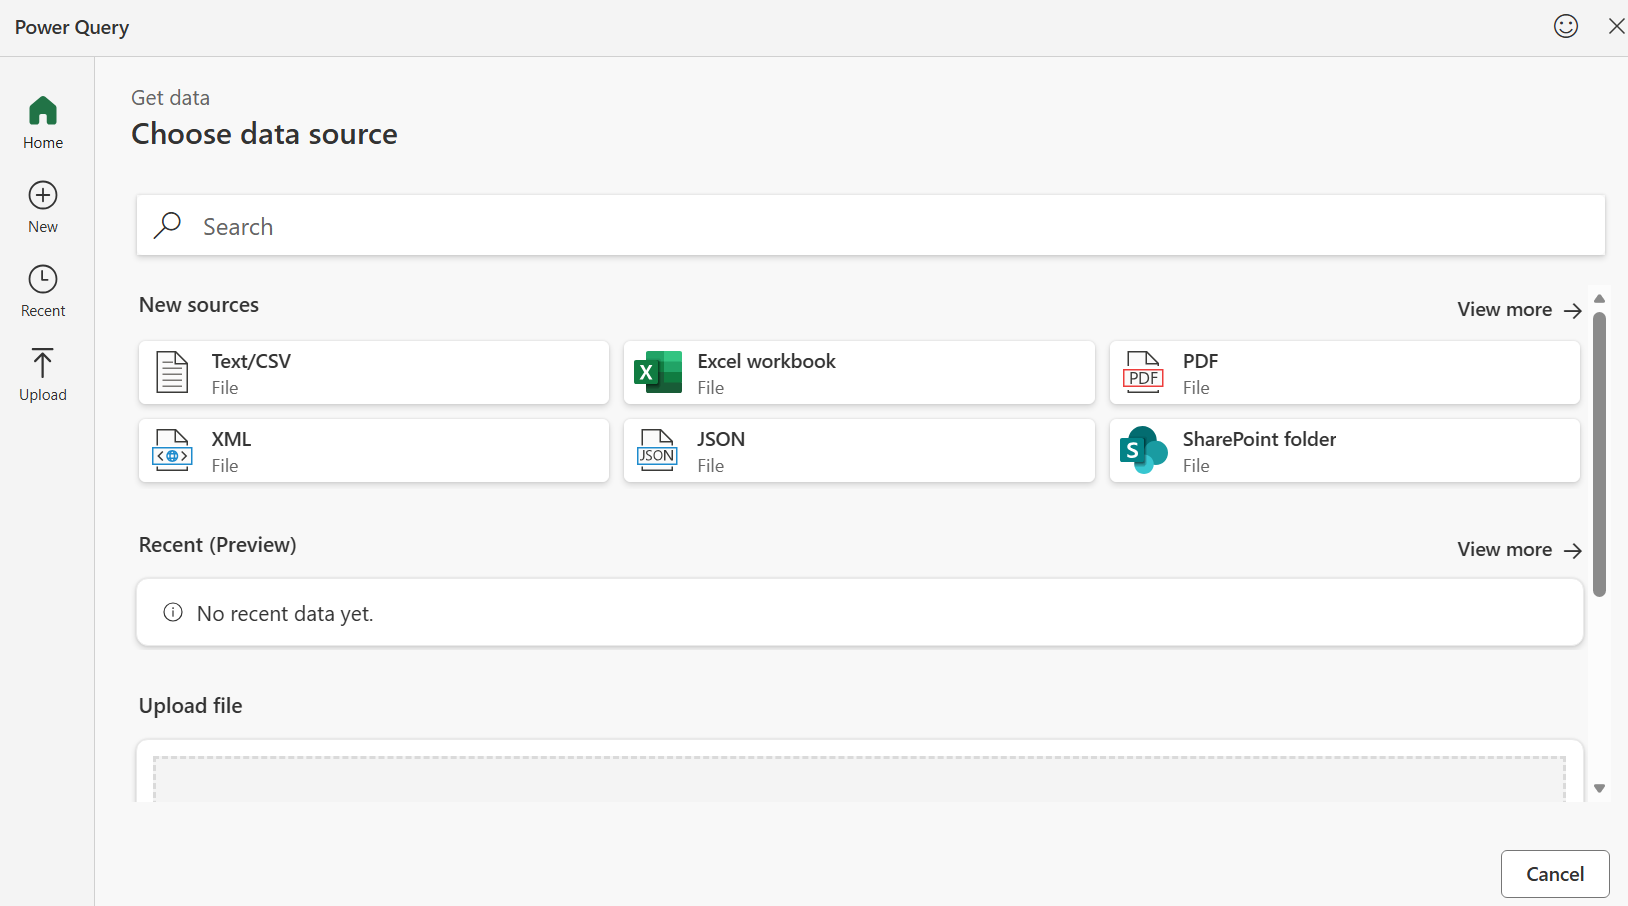Choose the PDF file icon

tap(1144, 372)
